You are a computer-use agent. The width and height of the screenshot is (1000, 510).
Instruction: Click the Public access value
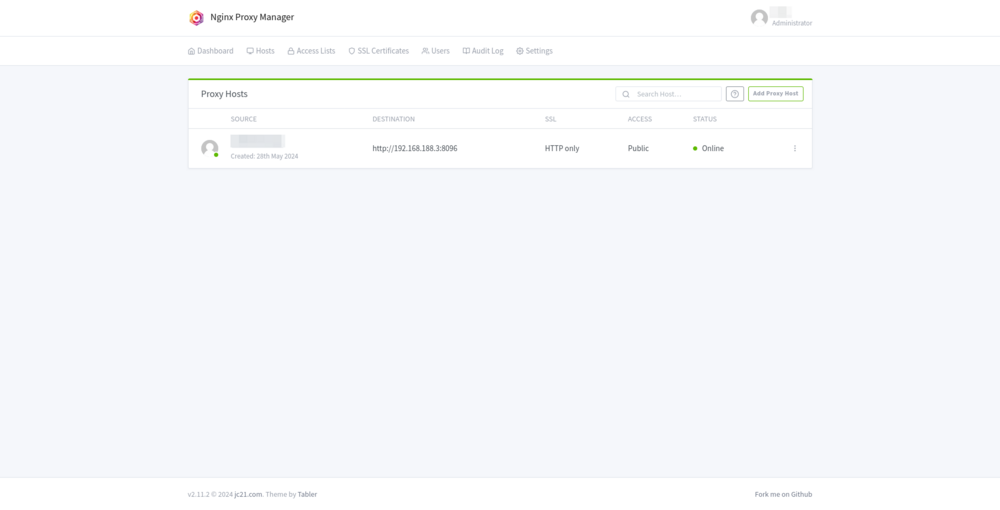(638, 149)
